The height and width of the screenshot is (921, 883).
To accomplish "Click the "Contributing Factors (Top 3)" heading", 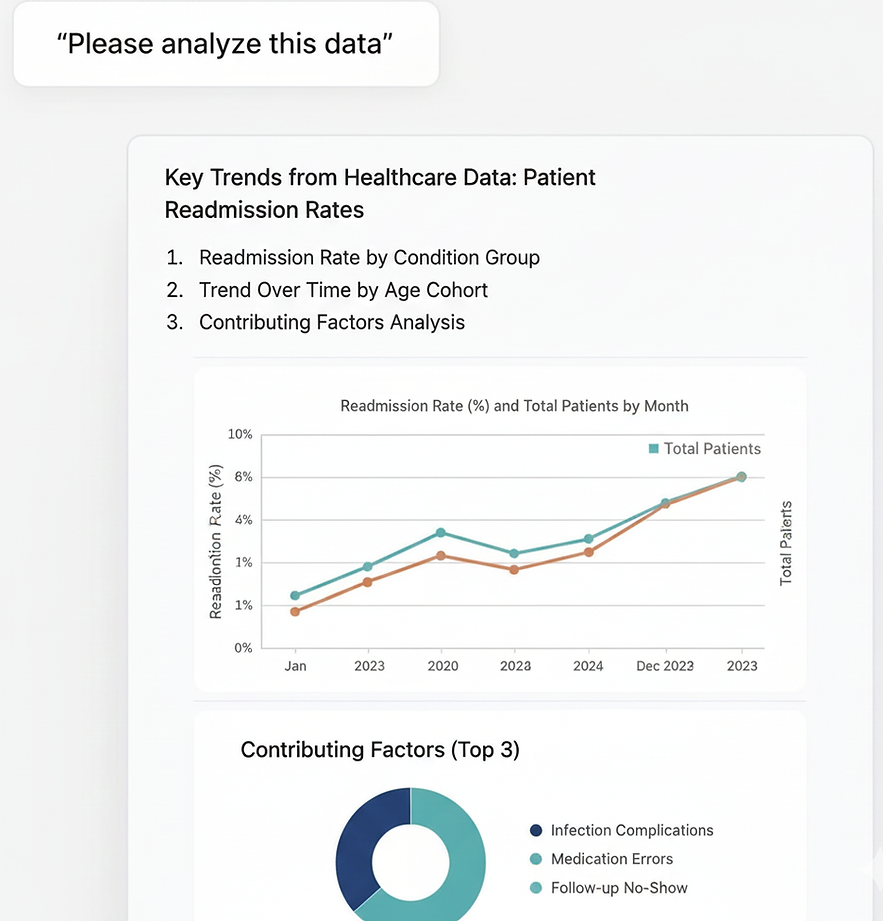I will [x=380, y=750].
